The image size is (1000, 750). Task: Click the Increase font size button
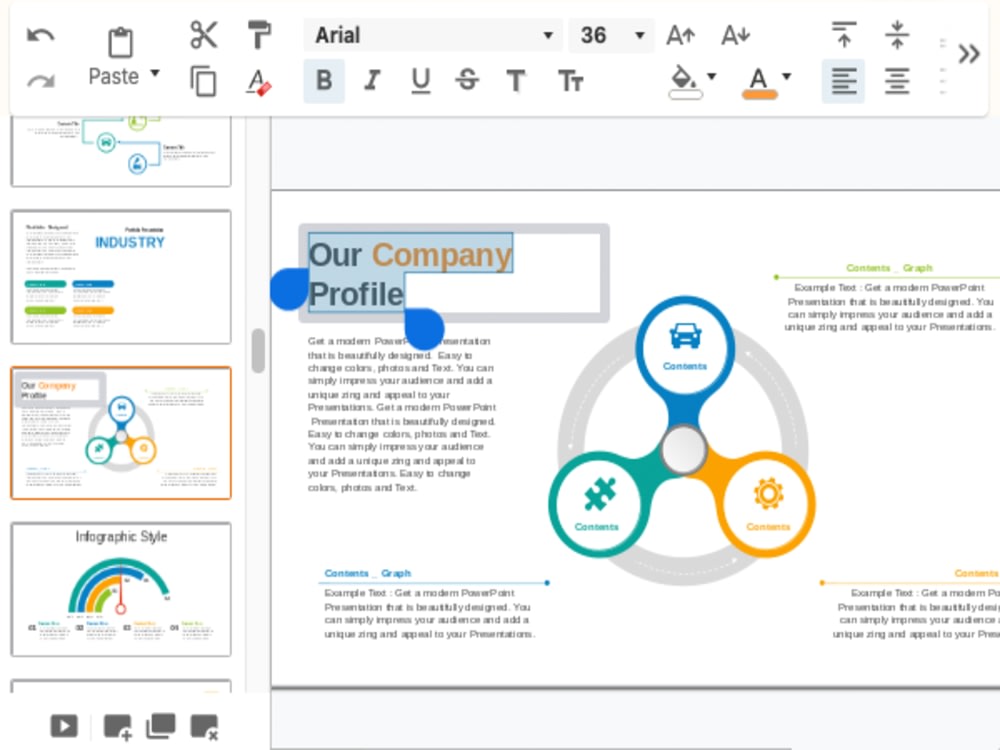680,34
